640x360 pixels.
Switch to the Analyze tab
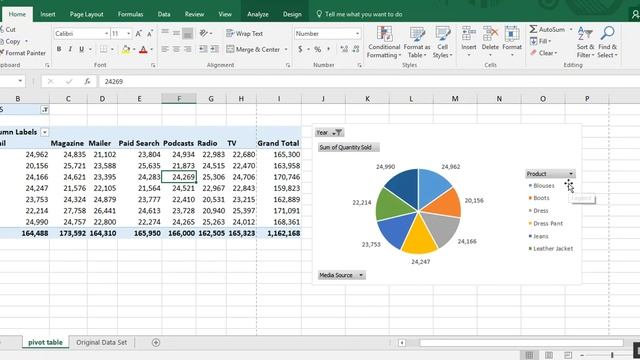point(258,14)
